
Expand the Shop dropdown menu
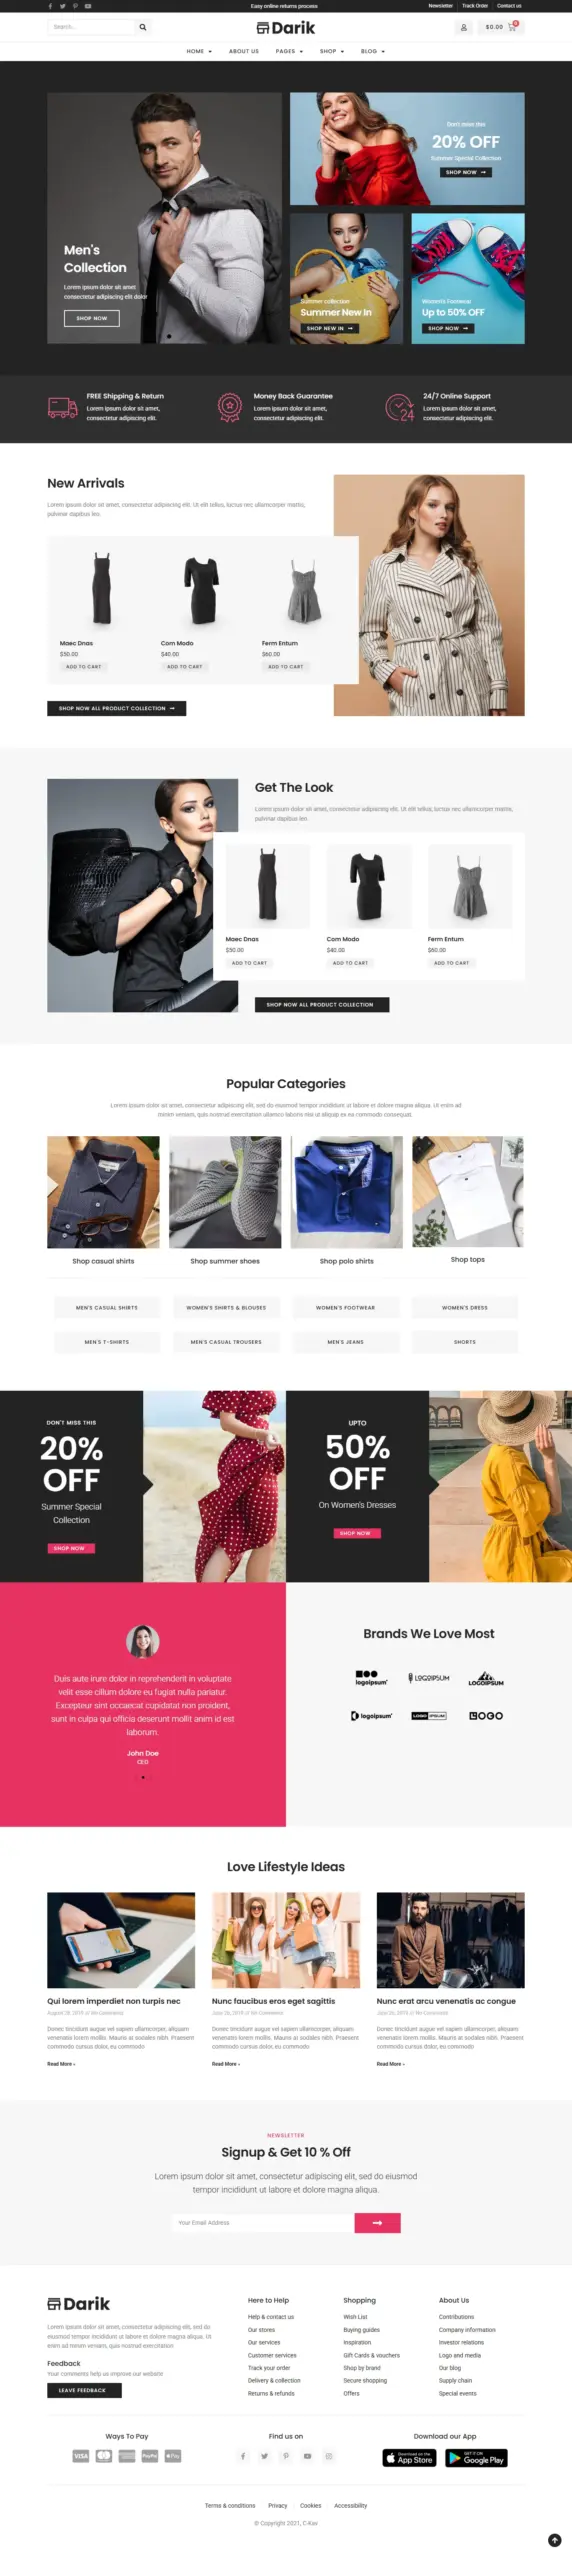[332, 51]
